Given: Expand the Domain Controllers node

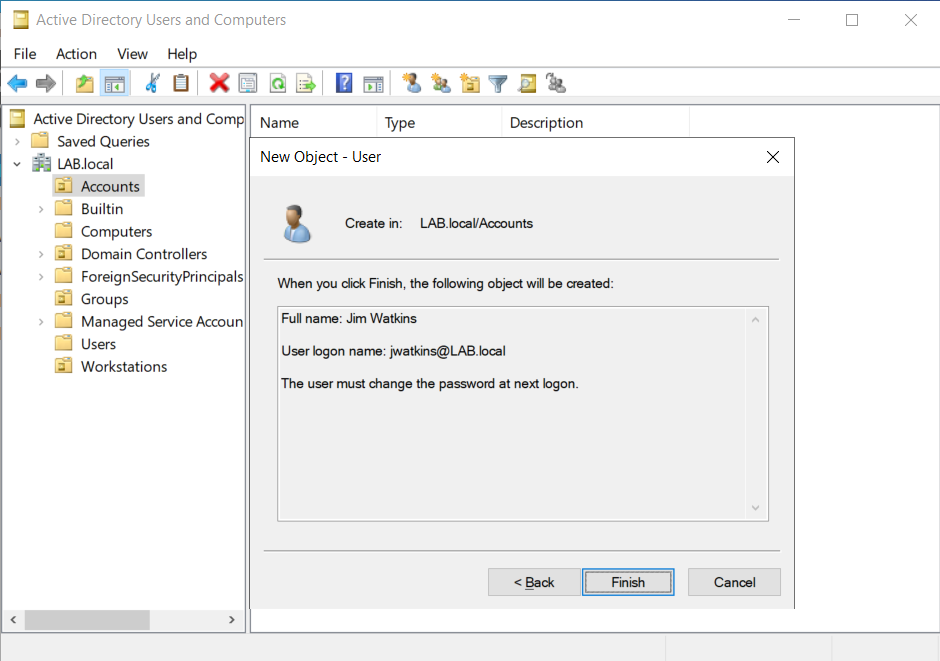Looking at the screenshot, I should click(41, 254).
